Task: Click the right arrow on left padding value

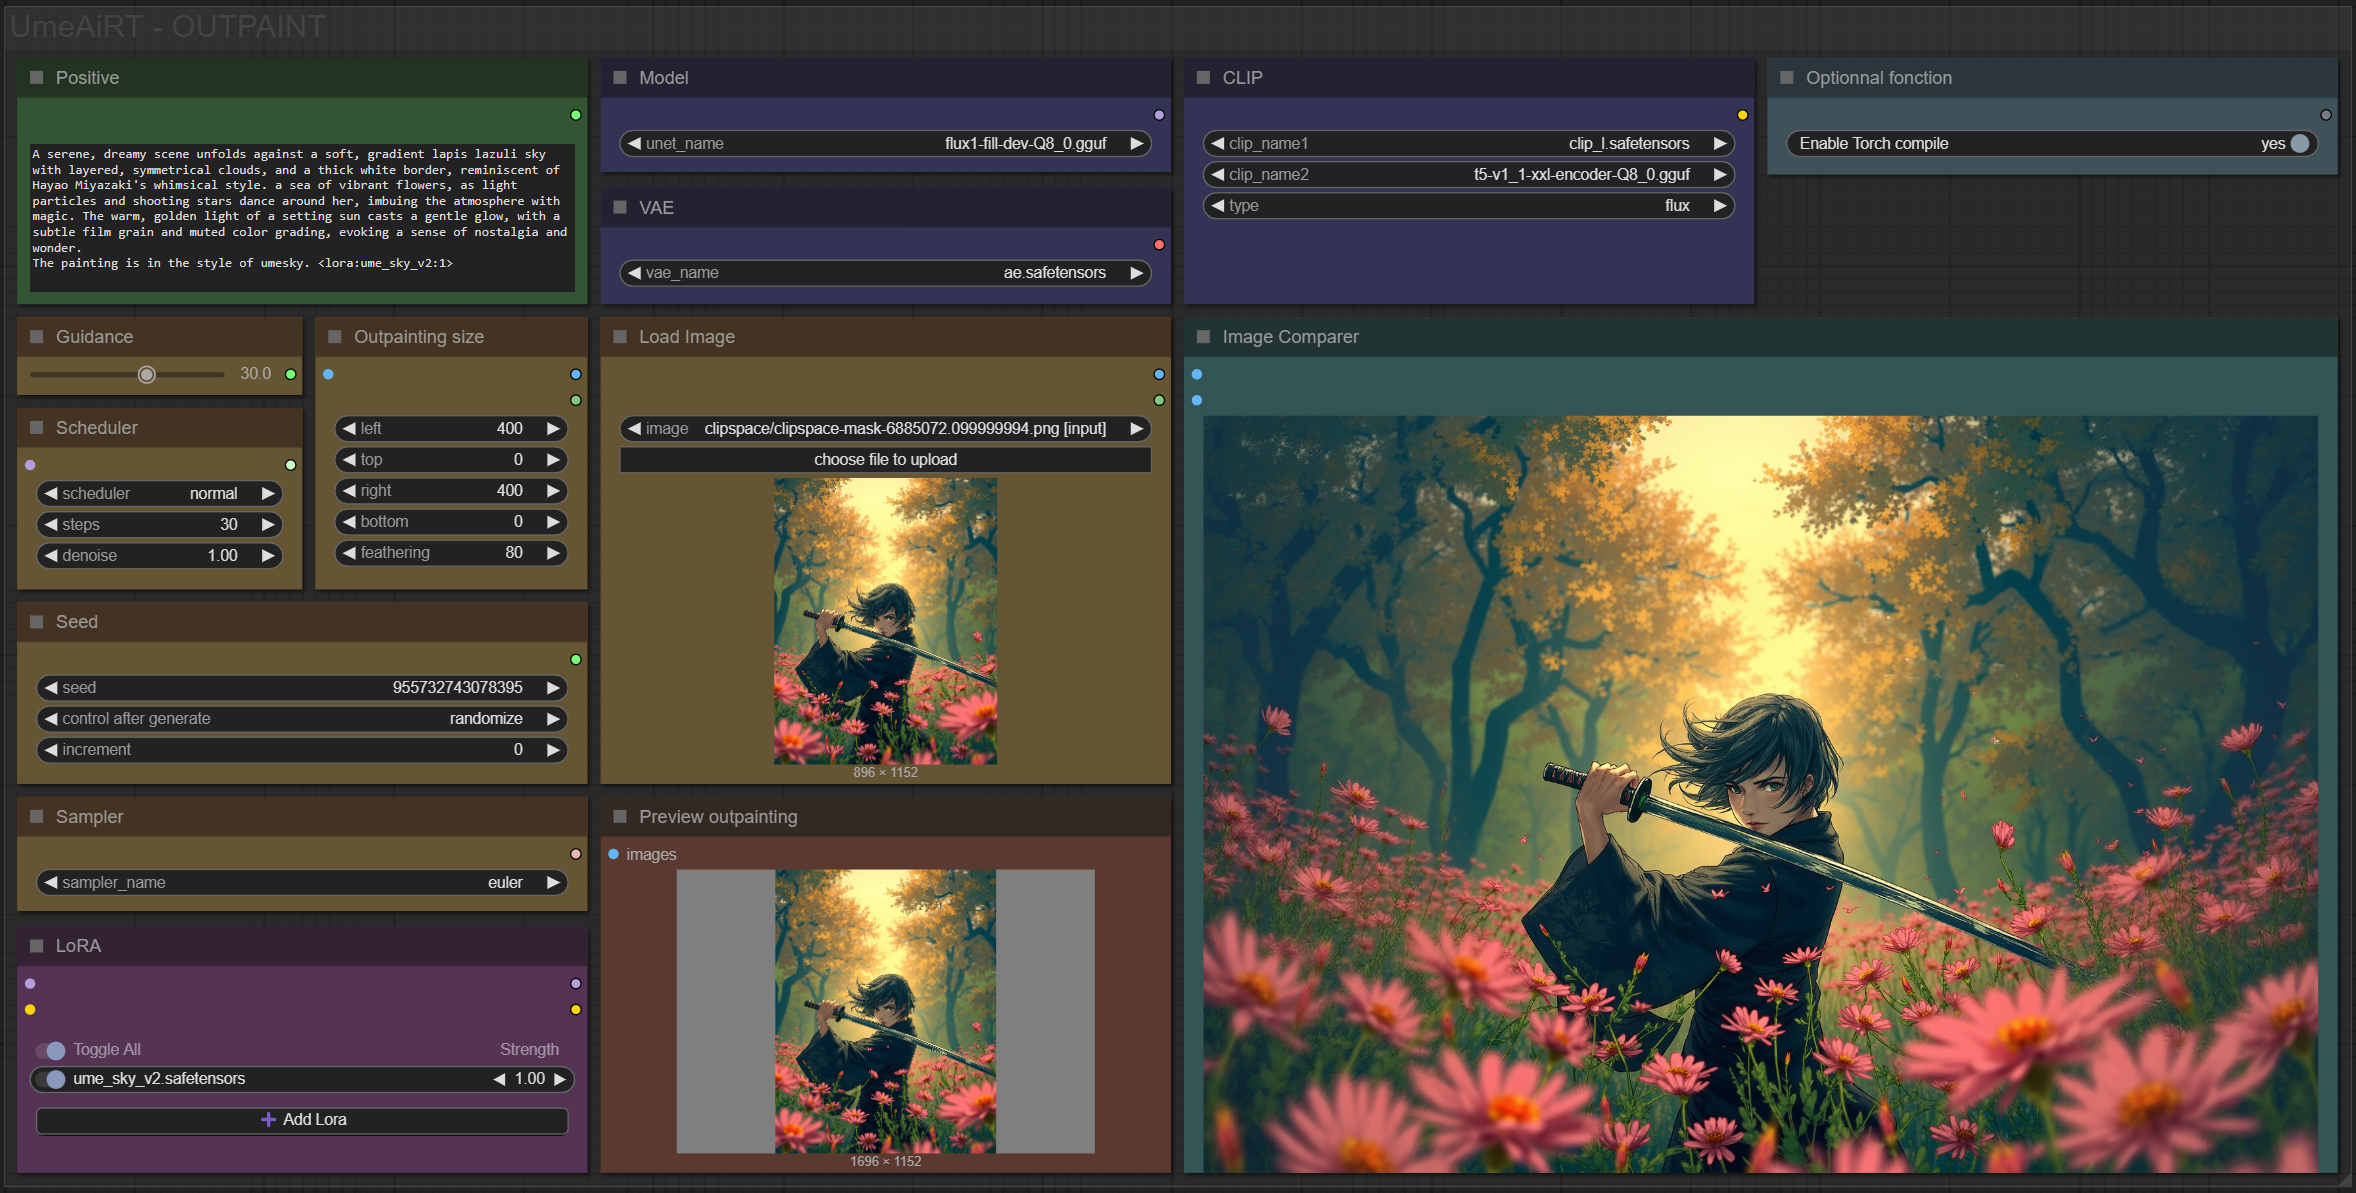Action: (x=553, y=428)
